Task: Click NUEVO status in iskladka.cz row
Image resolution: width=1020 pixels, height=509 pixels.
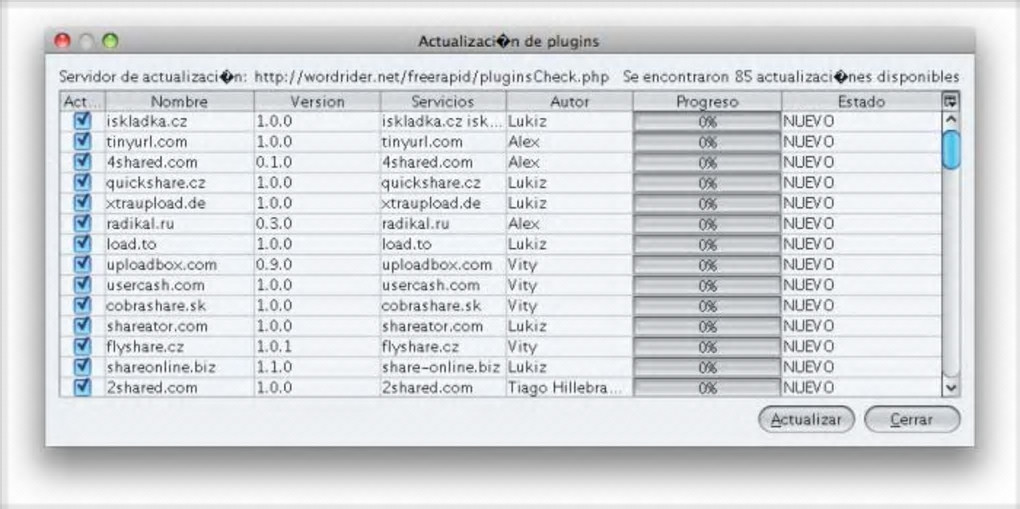Action: (861, 121)
